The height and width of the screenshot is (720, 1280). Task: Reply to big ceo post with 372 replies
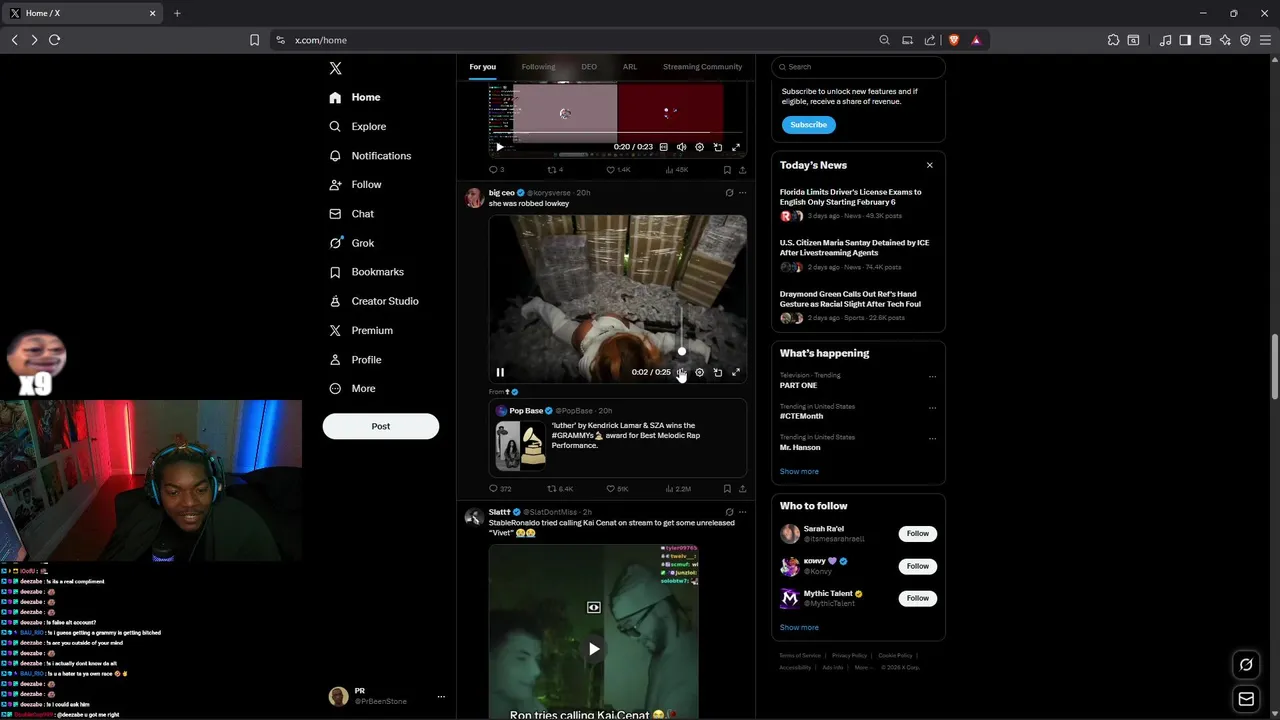[x=500, y=489]
